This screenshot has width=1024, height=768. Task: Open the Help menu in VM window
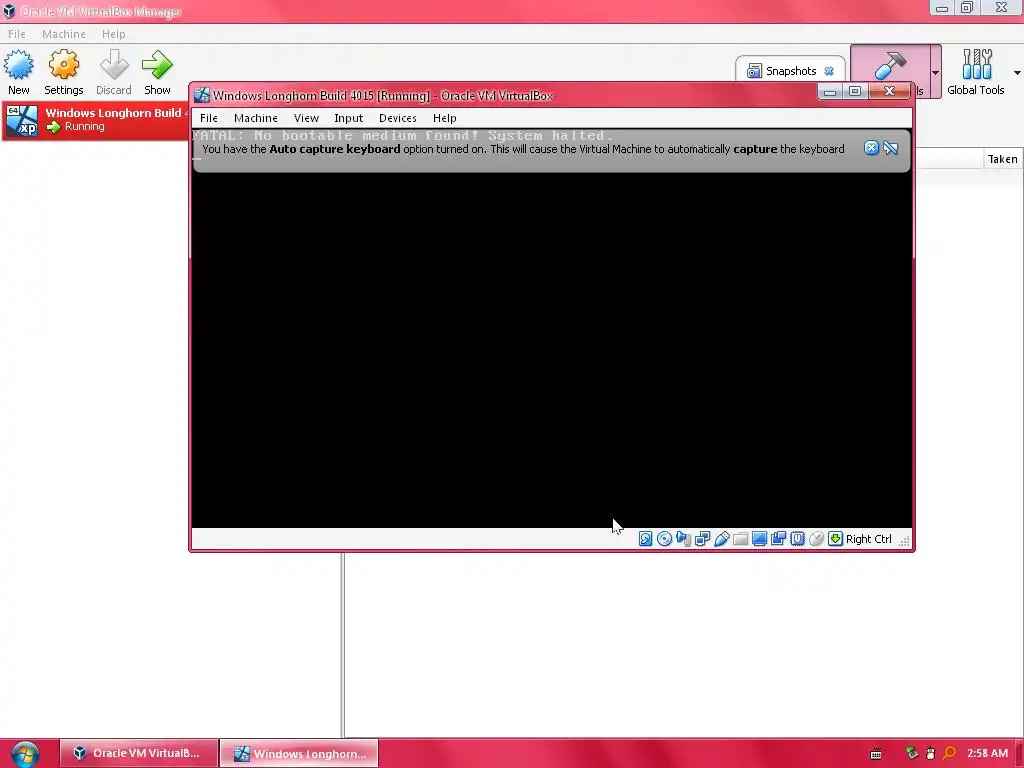tap(445, 118)
